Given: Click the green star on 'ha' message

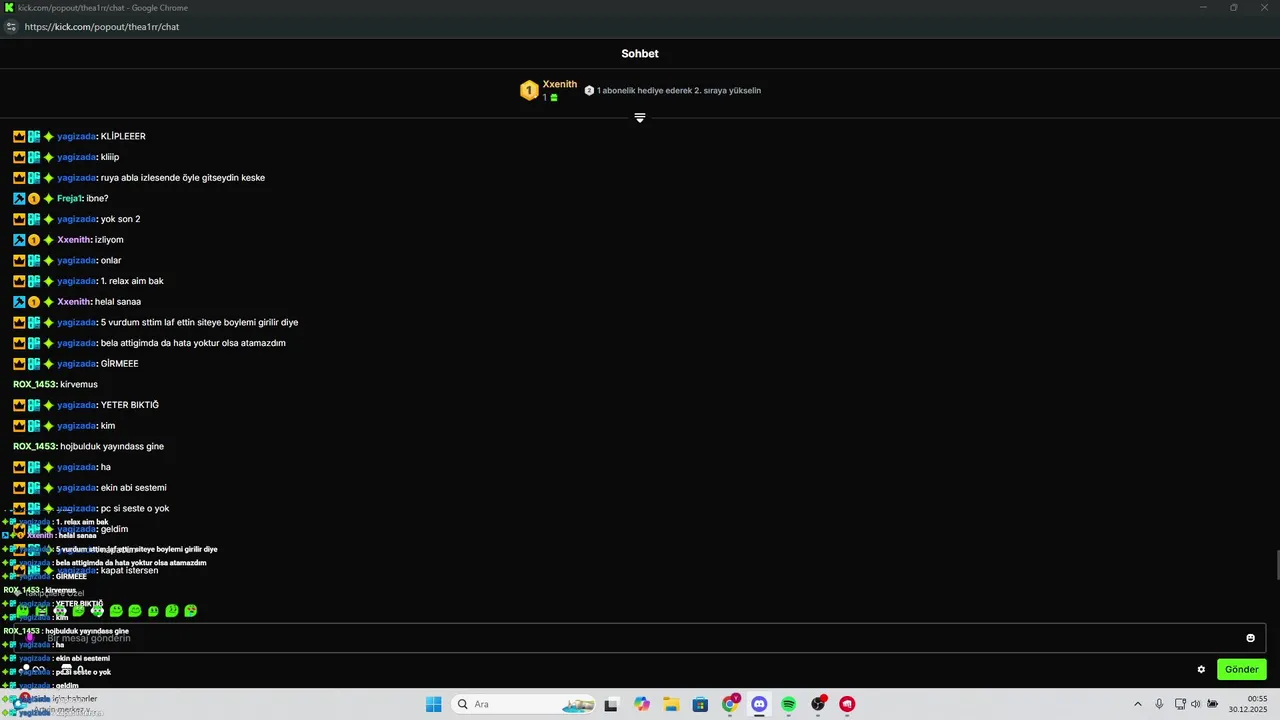Looking at the screenshot, I should coord(48,467).
